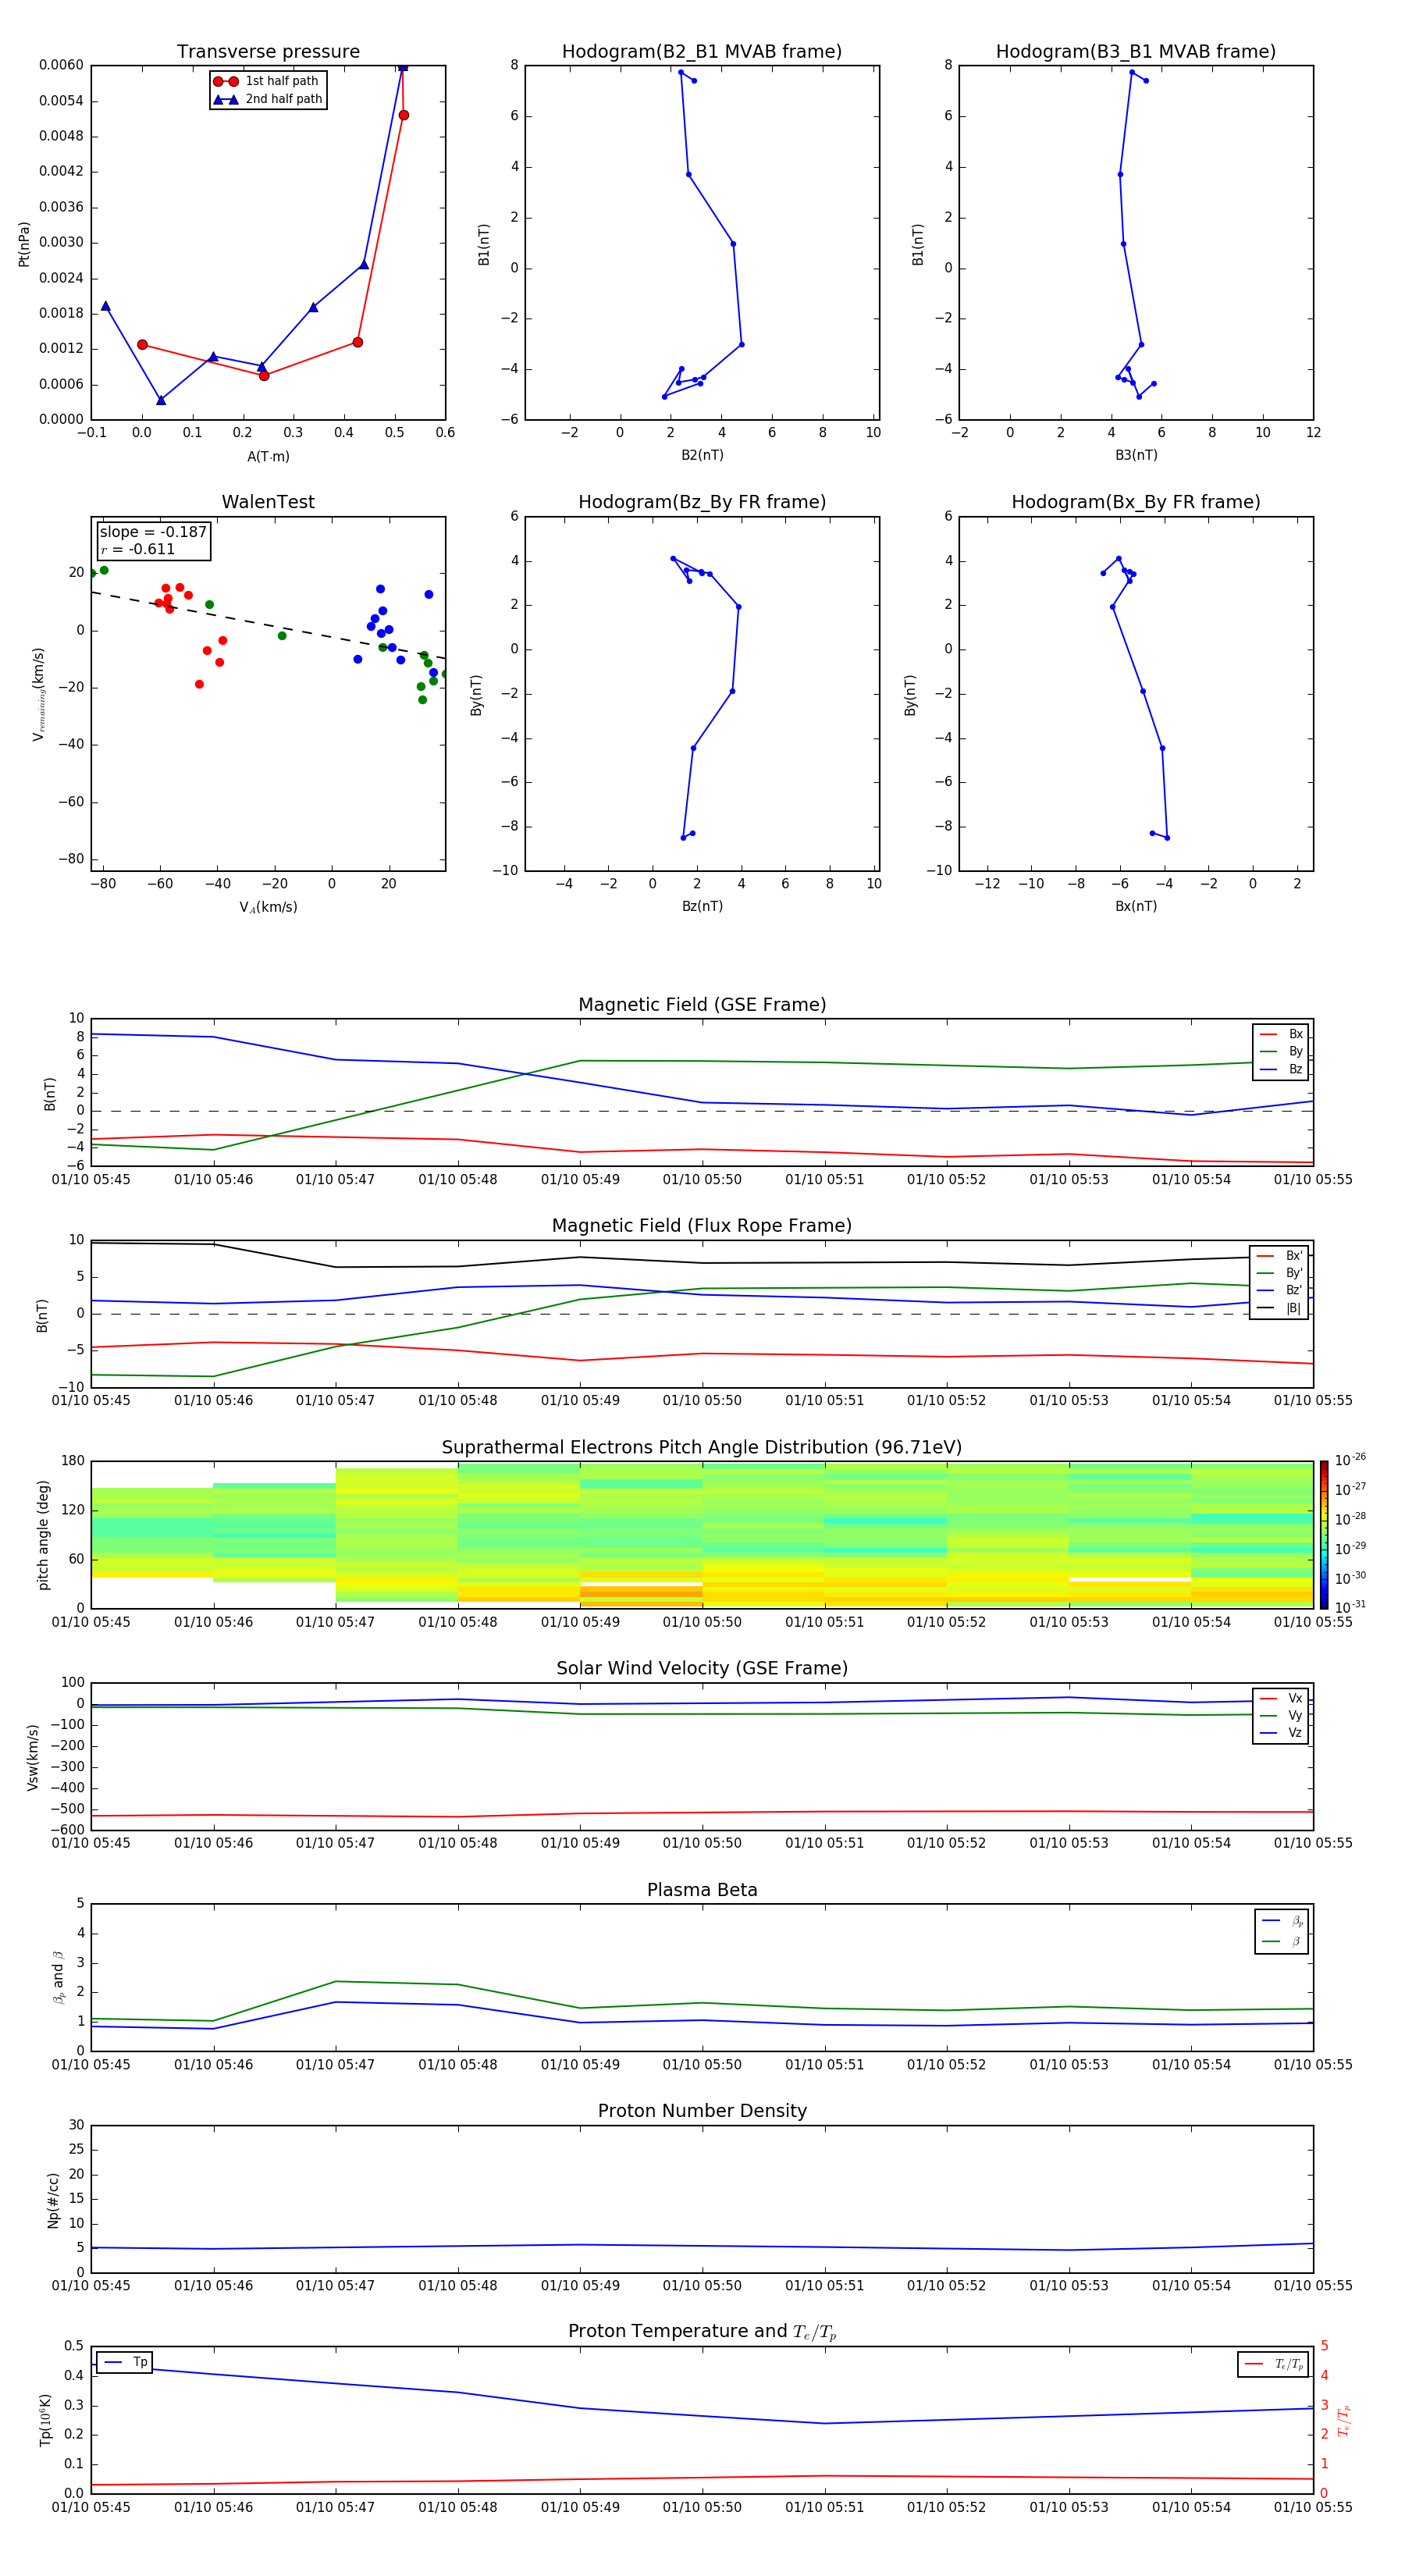Click the "Hodogram(B2_B1 MVAB frame)" title
This screenshot has width=1405, height=2576.
(x=702, y=52)
